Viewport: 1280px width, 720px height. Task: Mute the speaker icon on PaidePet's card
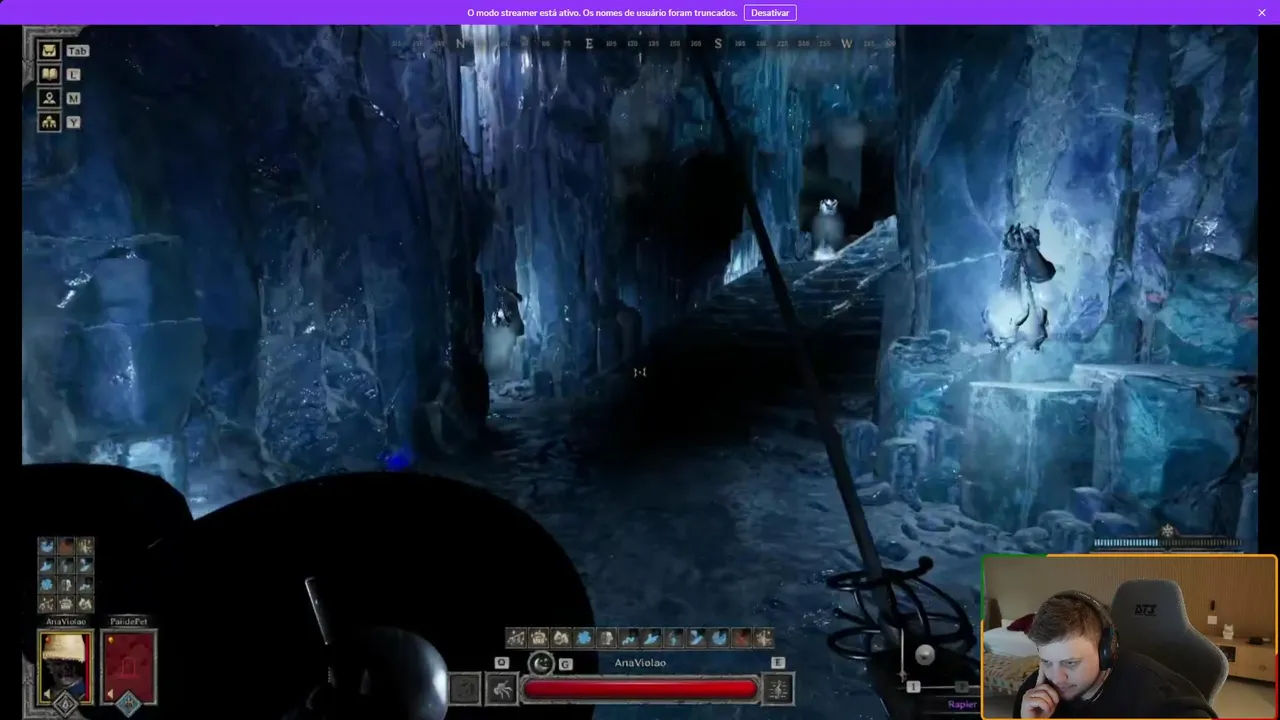110,694
